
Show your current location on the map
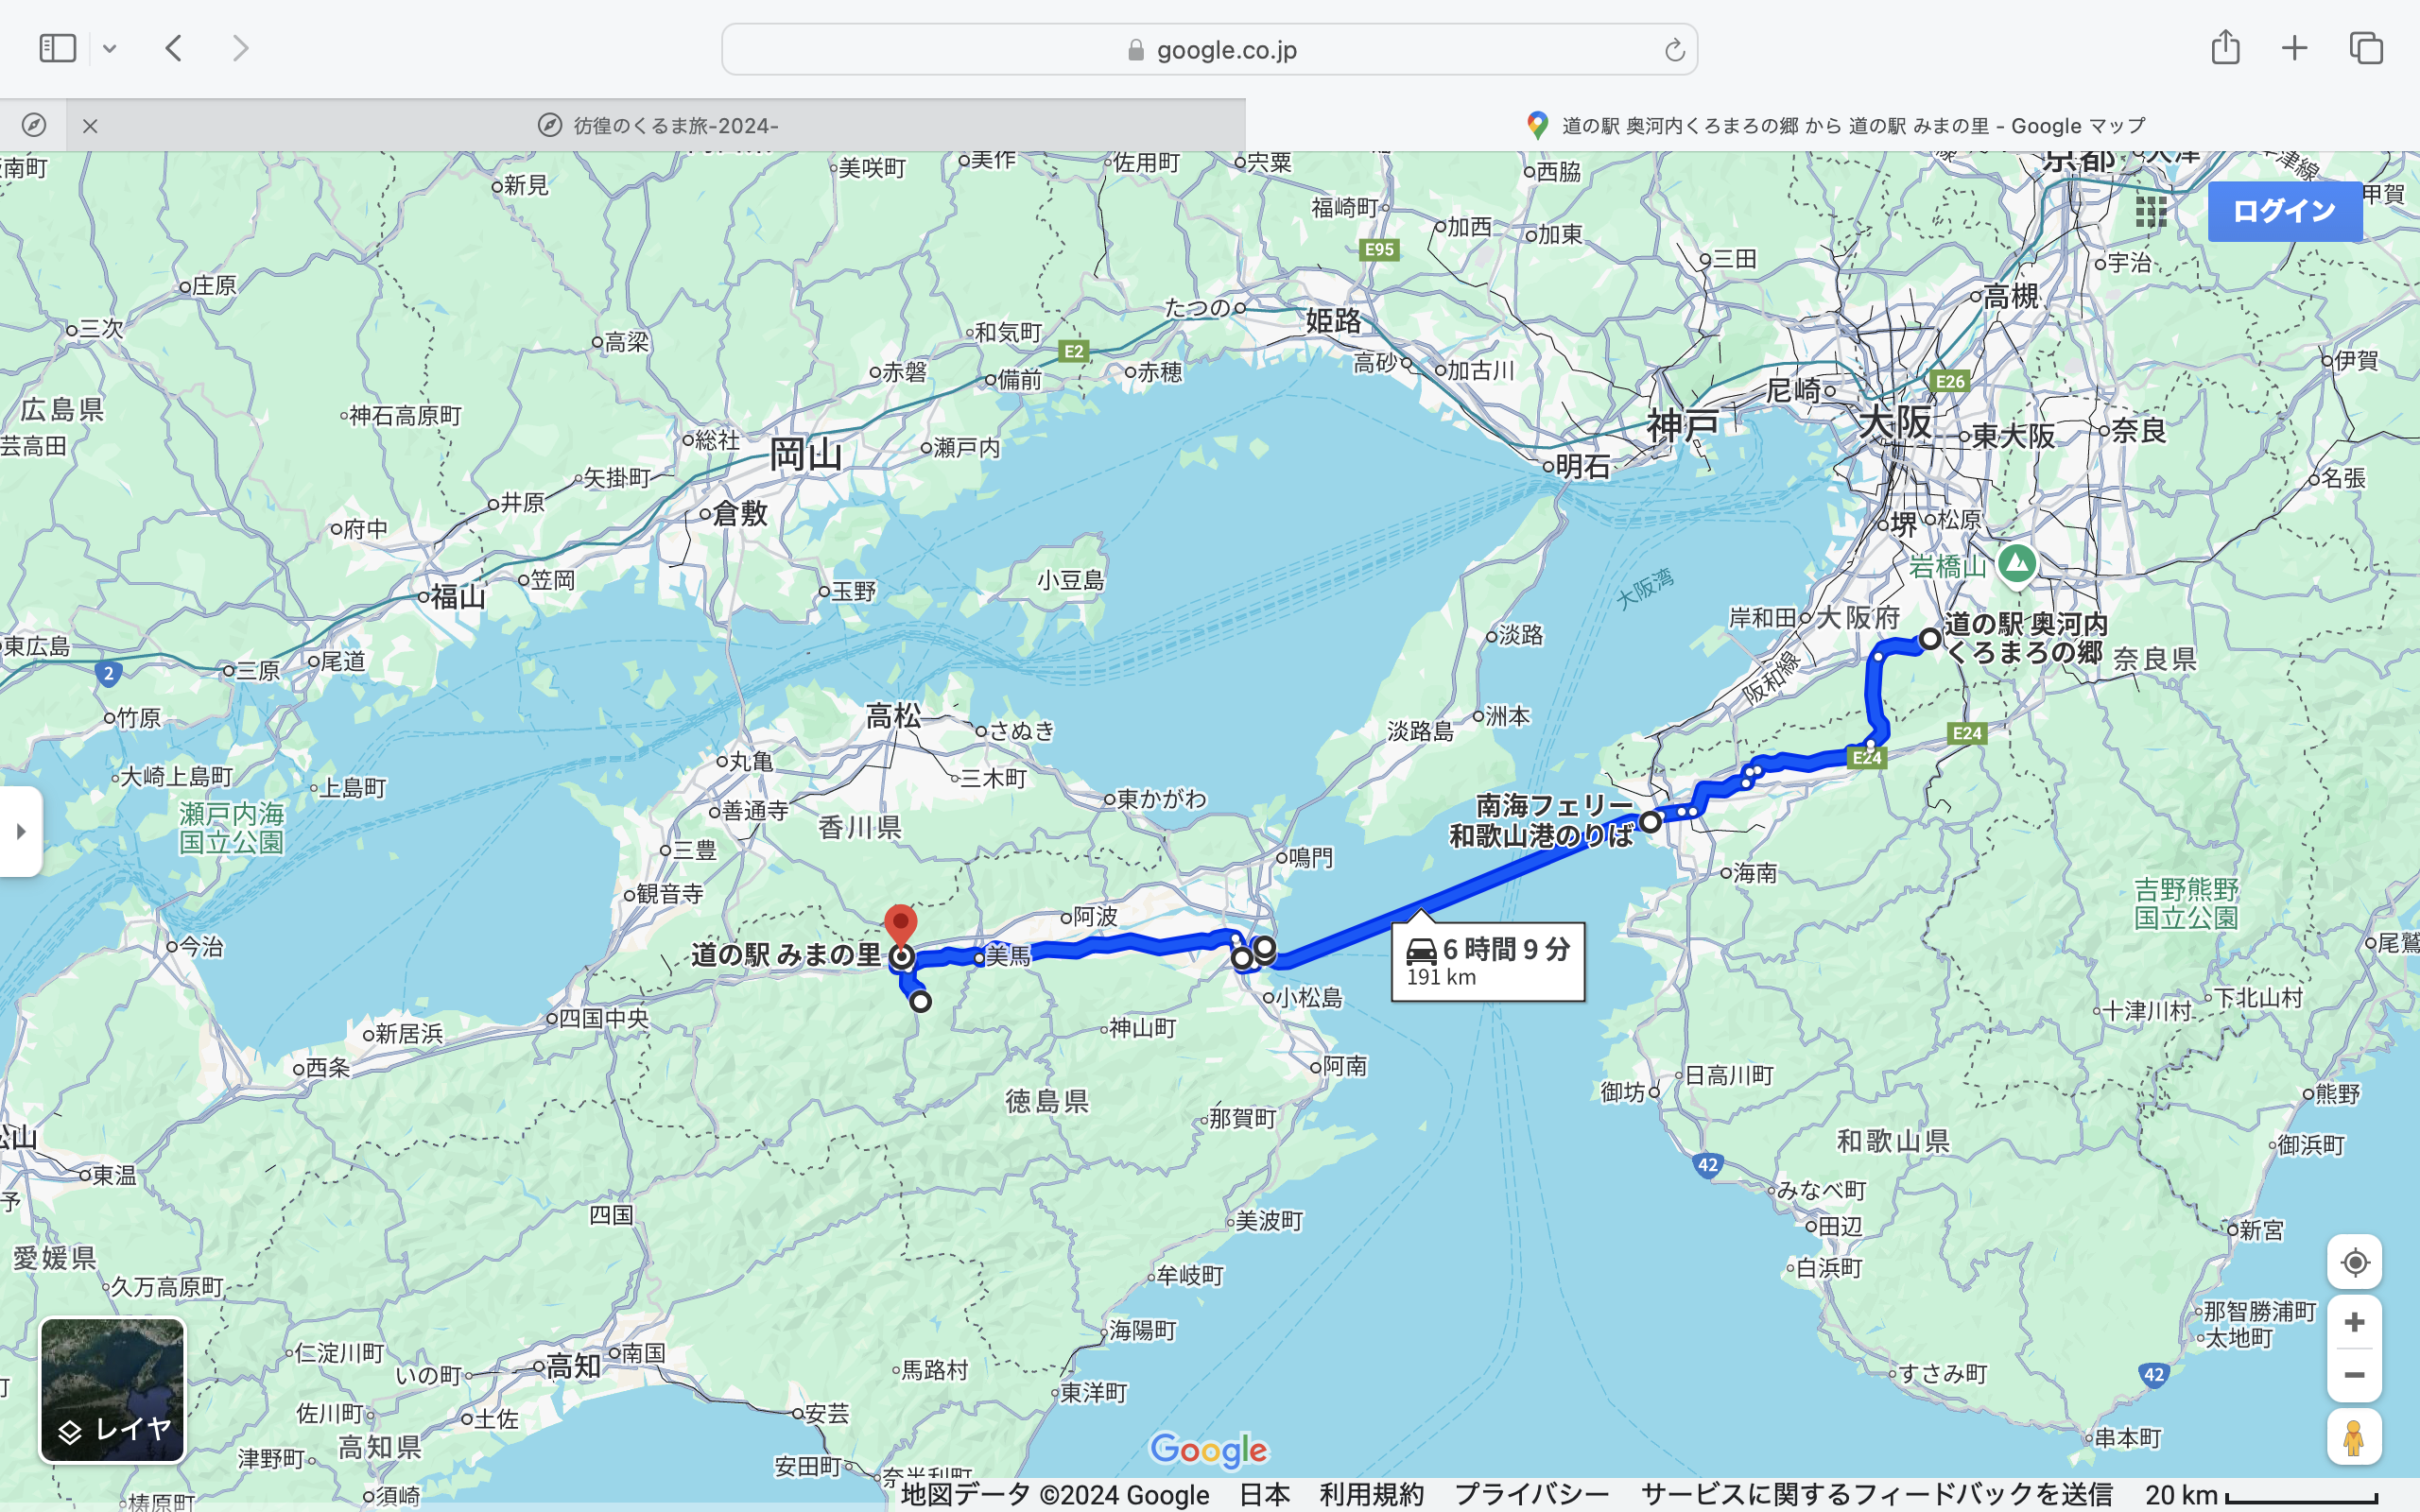coord(2354,1262)
